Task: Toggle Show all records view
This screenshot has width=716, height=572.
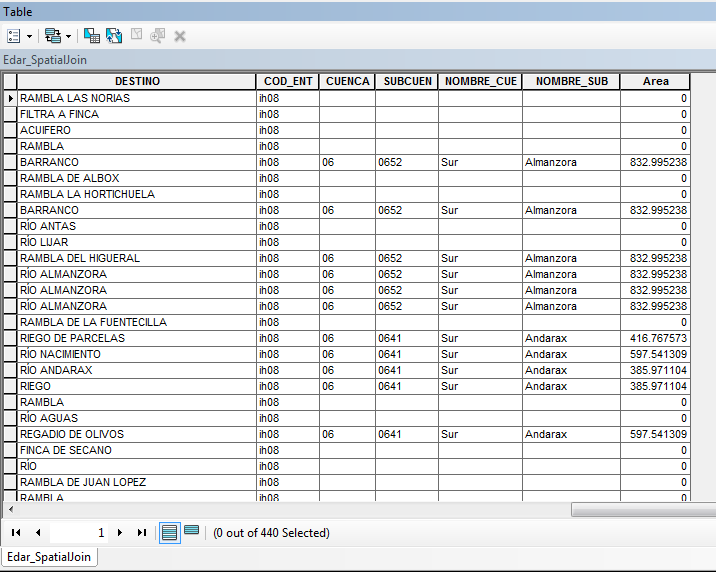Action: click(x=170, y=533)
